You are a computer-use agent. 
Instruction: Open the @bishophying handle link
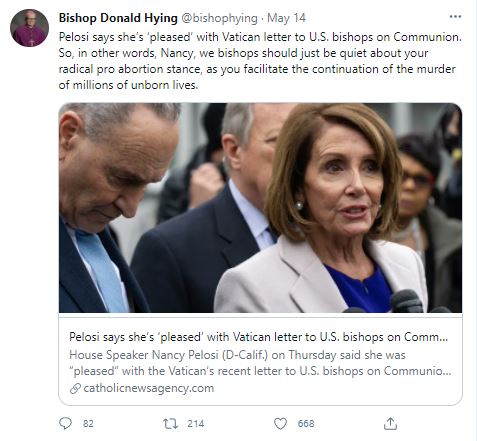(x=219, y=18)
